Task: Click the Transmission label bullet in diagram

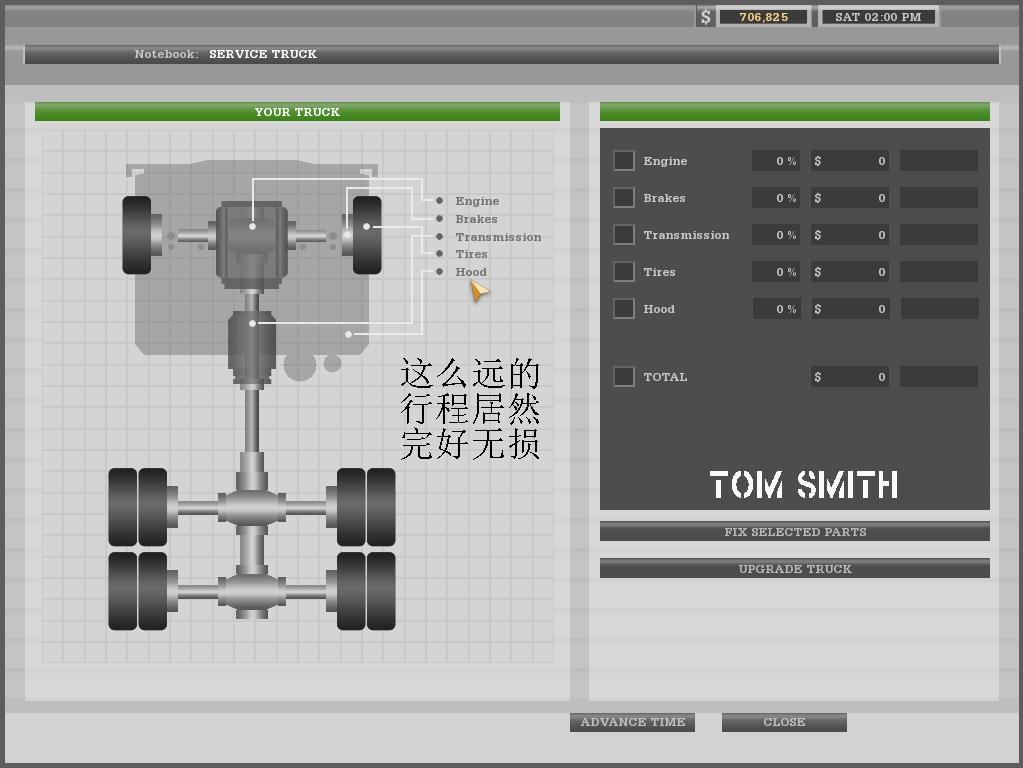Action: click(439, 237)
